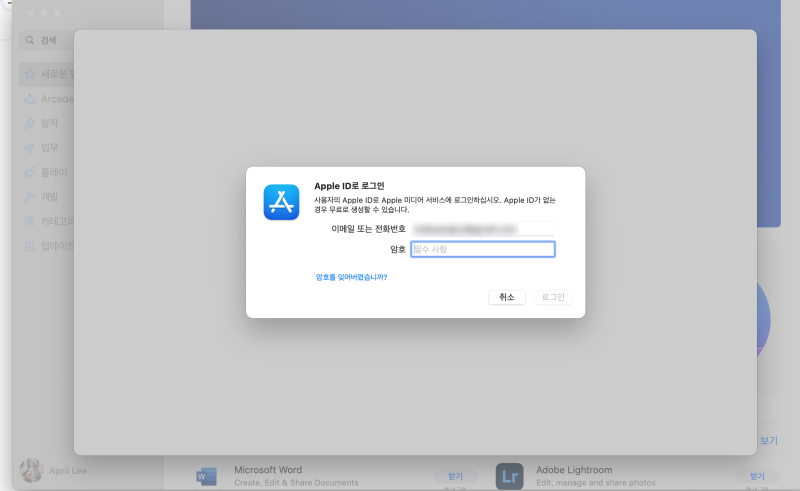Viewport: 800px width, 491px height.
Task: Click the Microsoft Word app icon
Action: 207,477
